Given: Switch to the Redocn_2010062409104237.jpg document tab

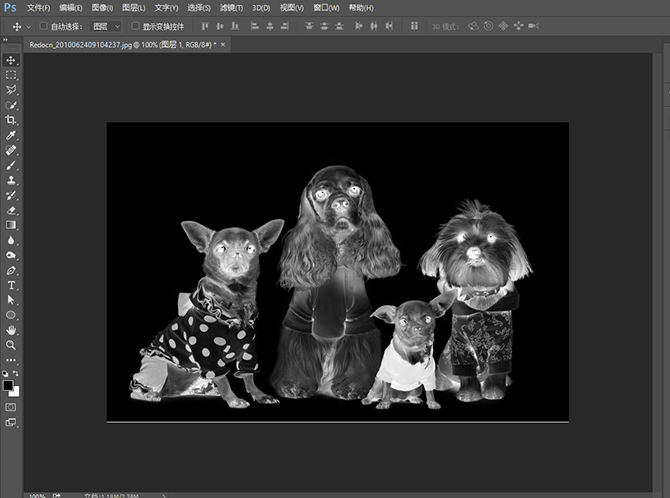Looking at the screenshot, I should 123,44.
